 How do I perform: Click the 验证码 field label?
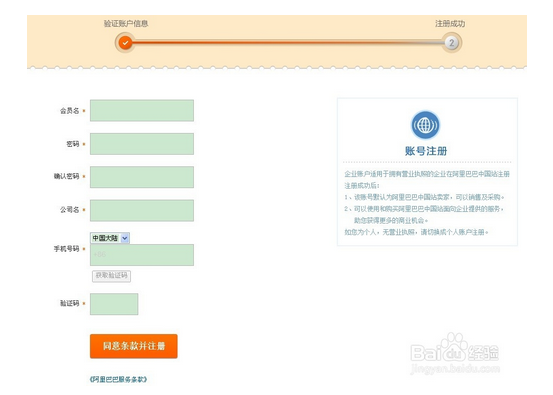69,303
